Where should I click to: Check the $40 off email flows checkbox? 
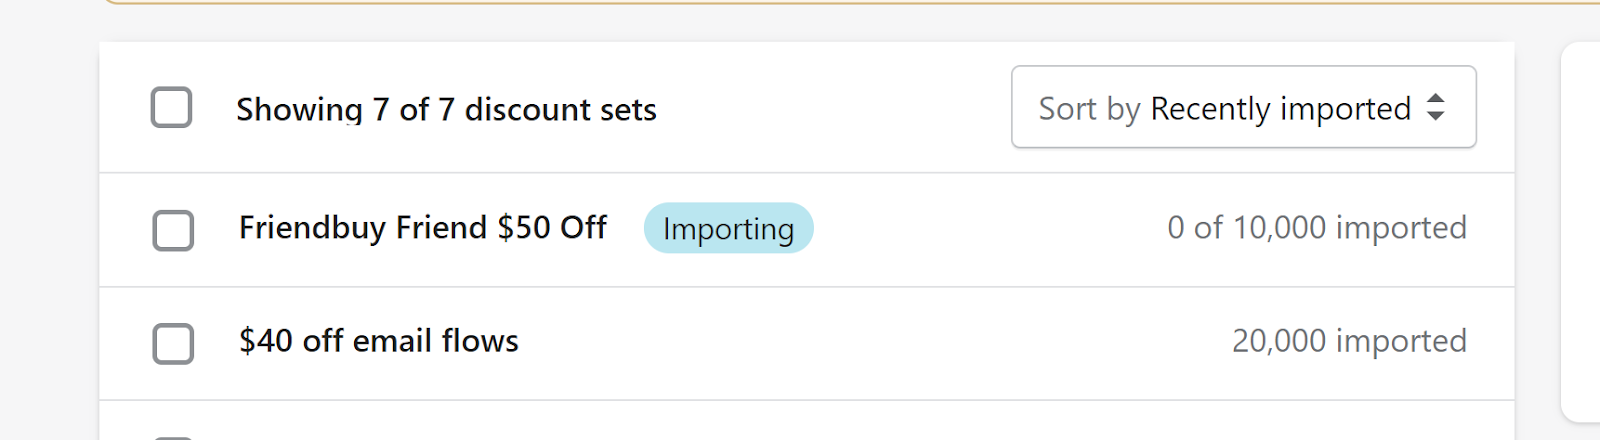[173, 343]
